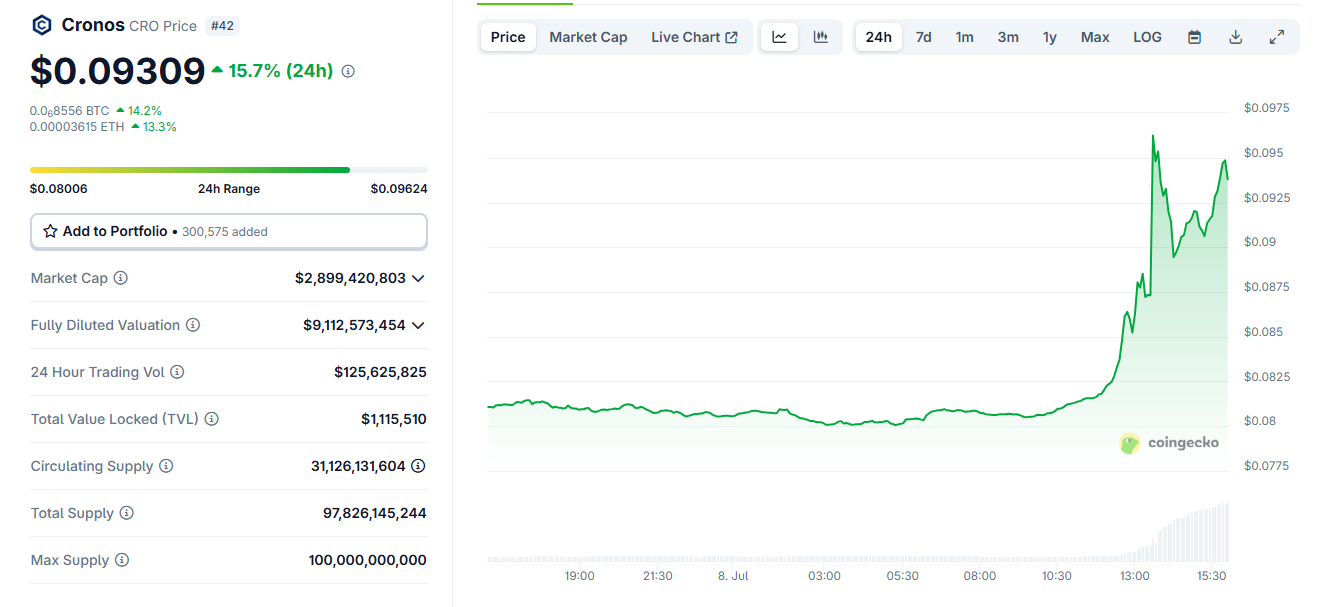Click the 300,575 added text
The width and height of the screenshot is (1323, 607).
(225, 232)
